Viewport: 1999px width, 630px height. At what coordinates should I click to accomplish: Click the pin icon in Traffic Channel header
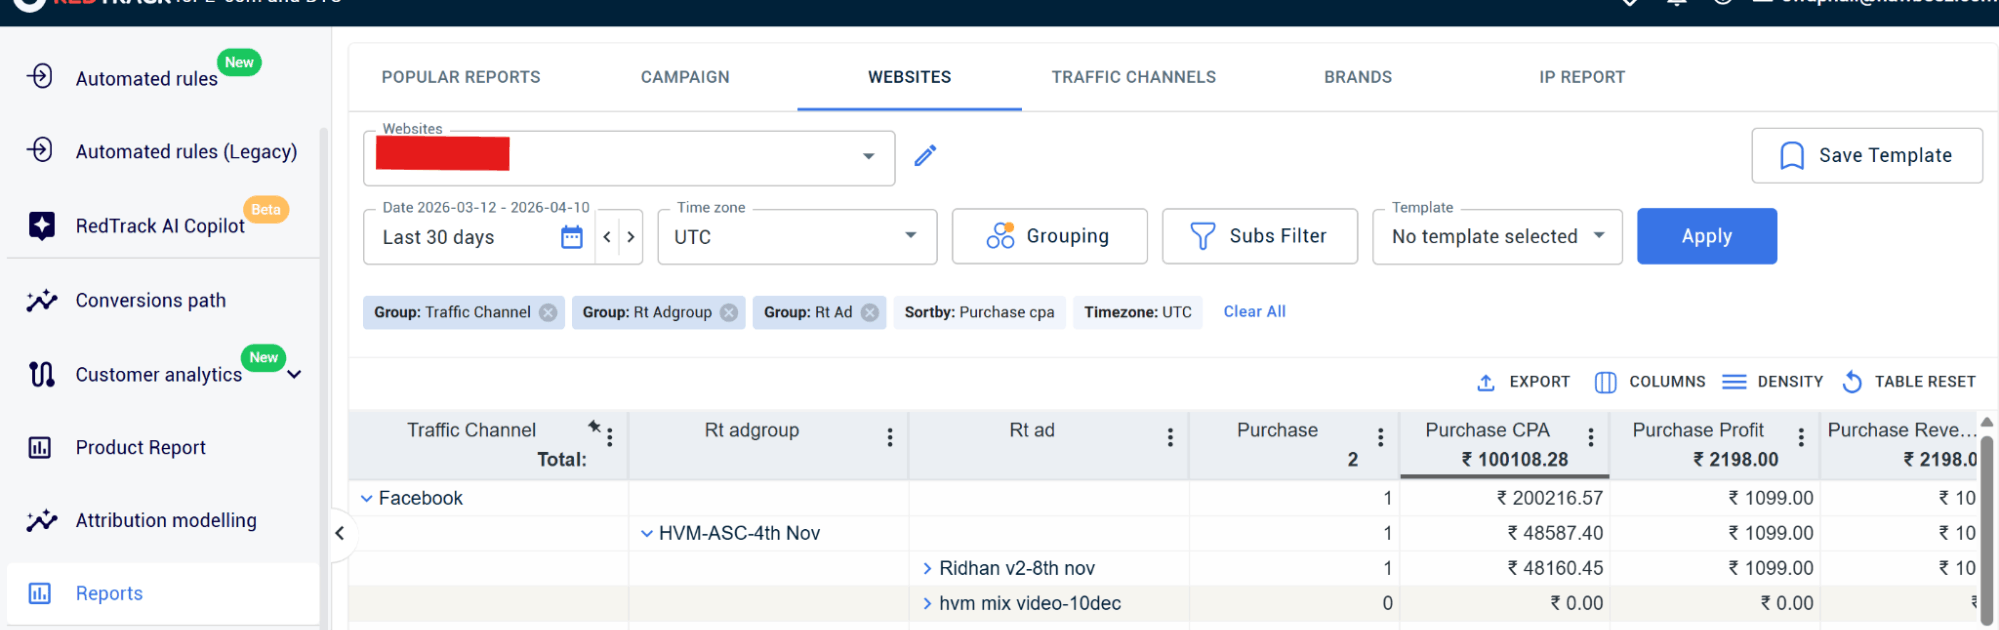point(594,426)
